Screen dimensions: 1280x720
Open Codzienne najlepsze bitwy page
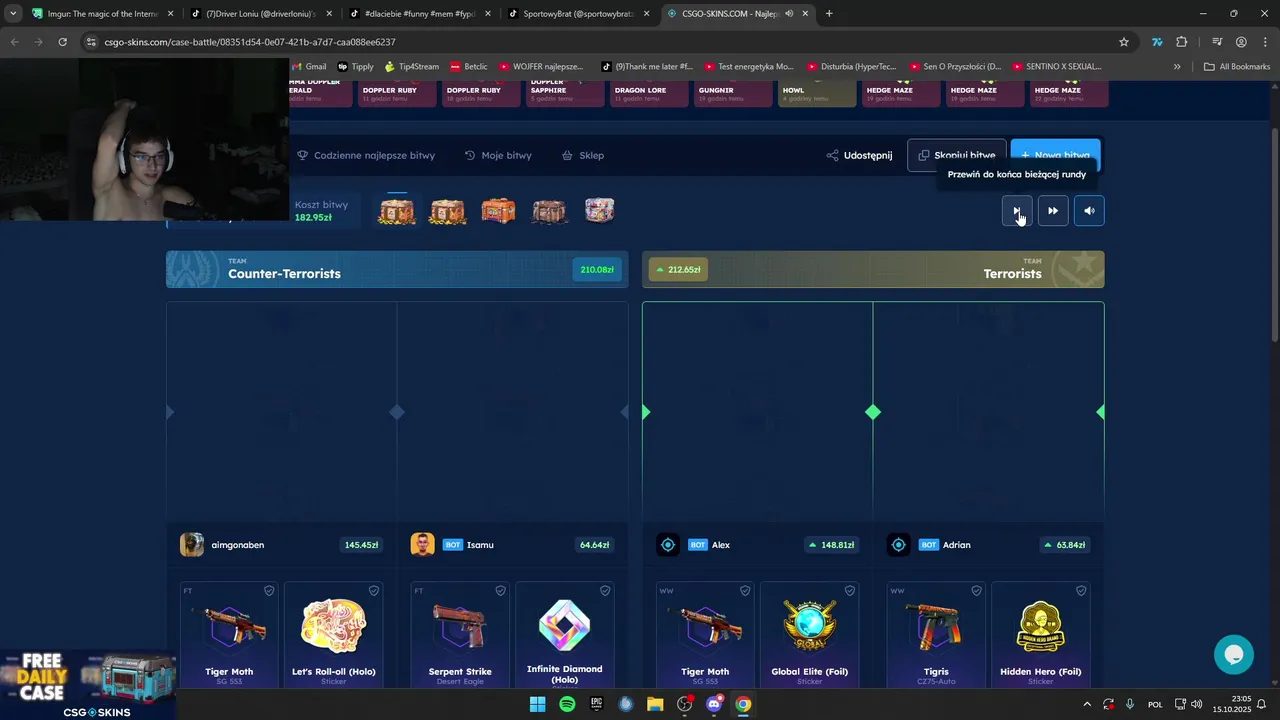tap(366, 155)
